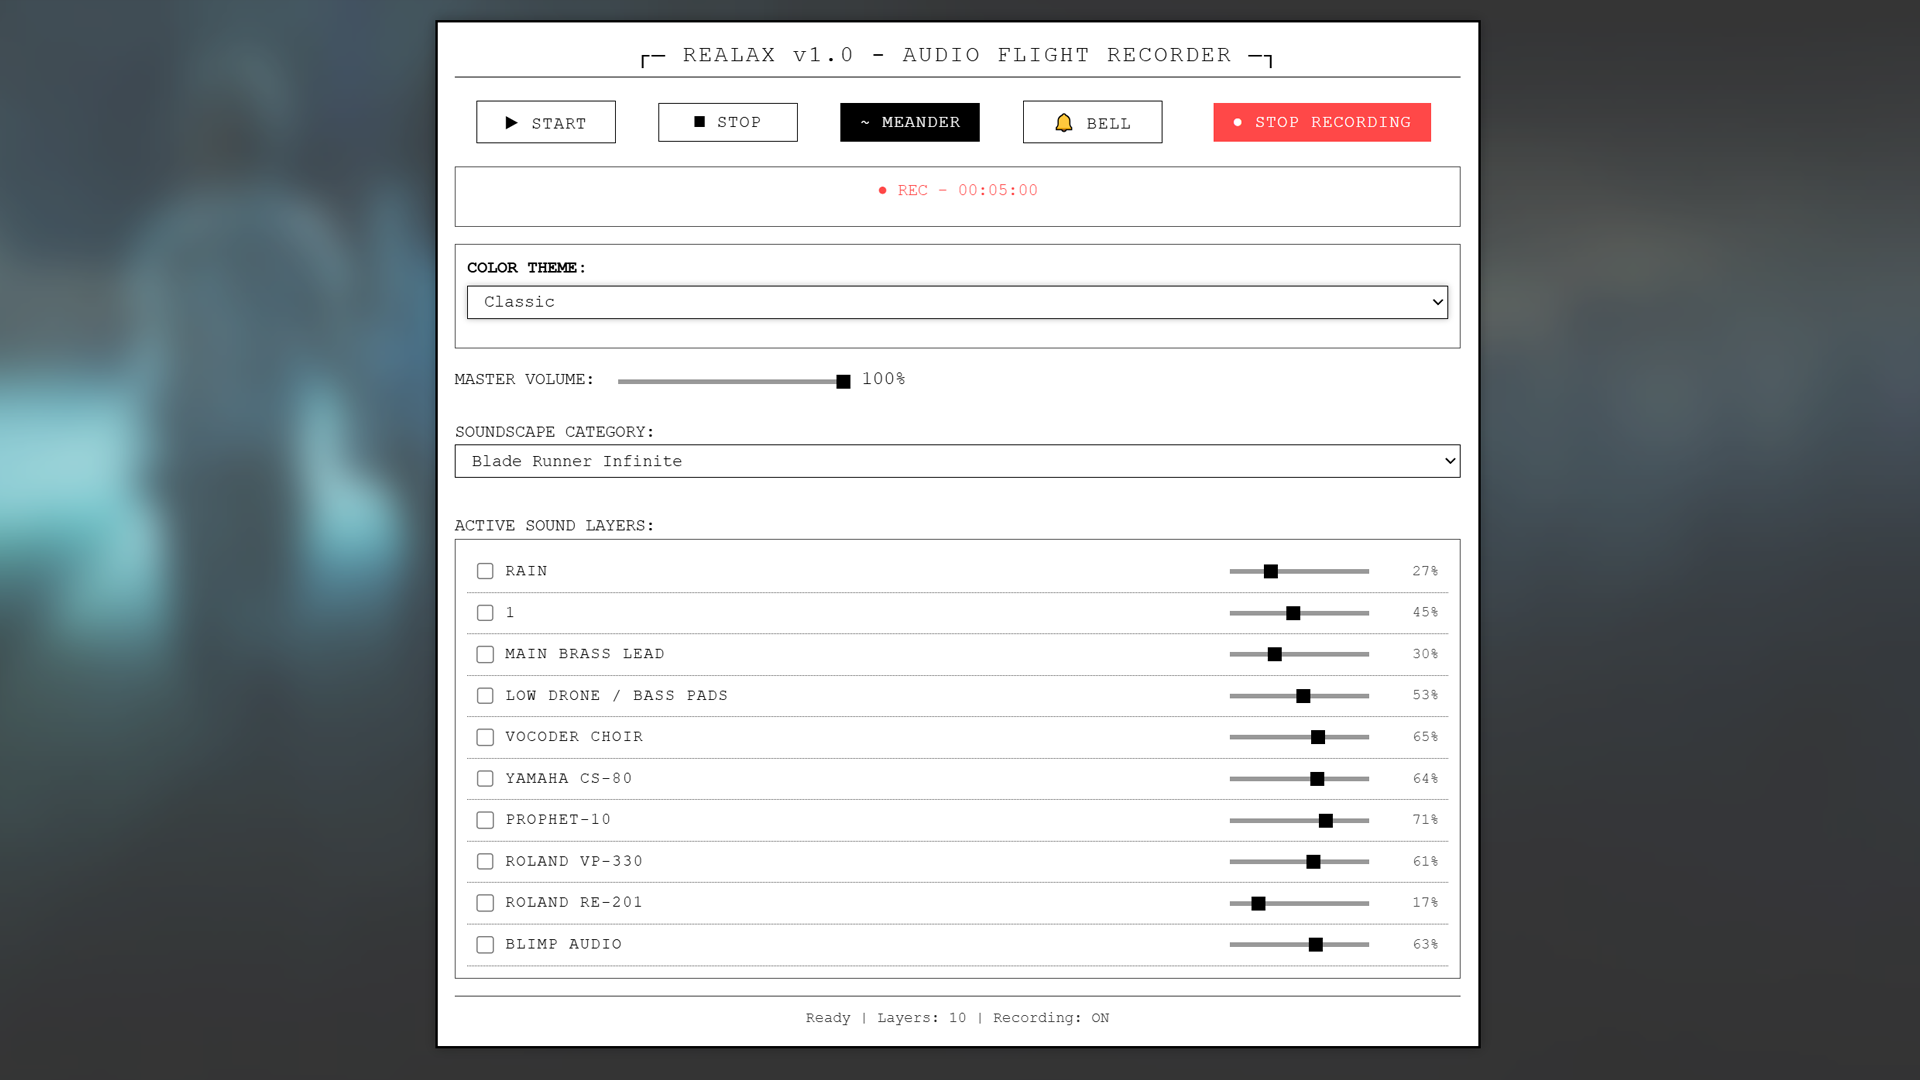Click the stop square icon
This screenshot has height=1080, width=1920.
(x=699, y=121)
